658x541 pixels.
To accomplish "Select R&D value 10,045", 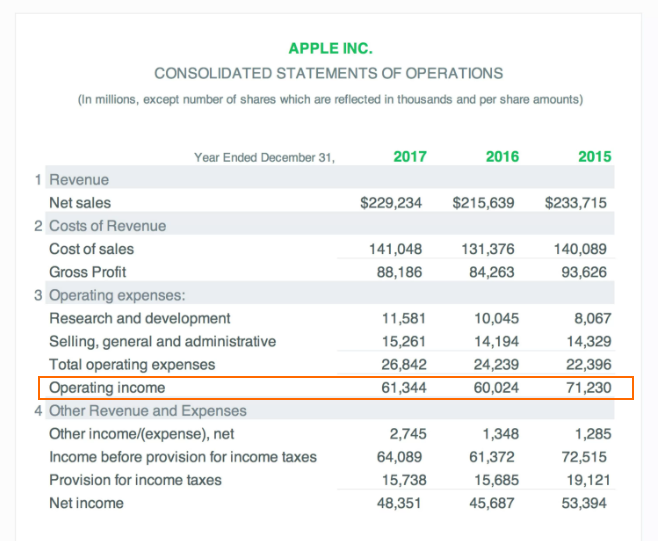I will pos(496,318).
